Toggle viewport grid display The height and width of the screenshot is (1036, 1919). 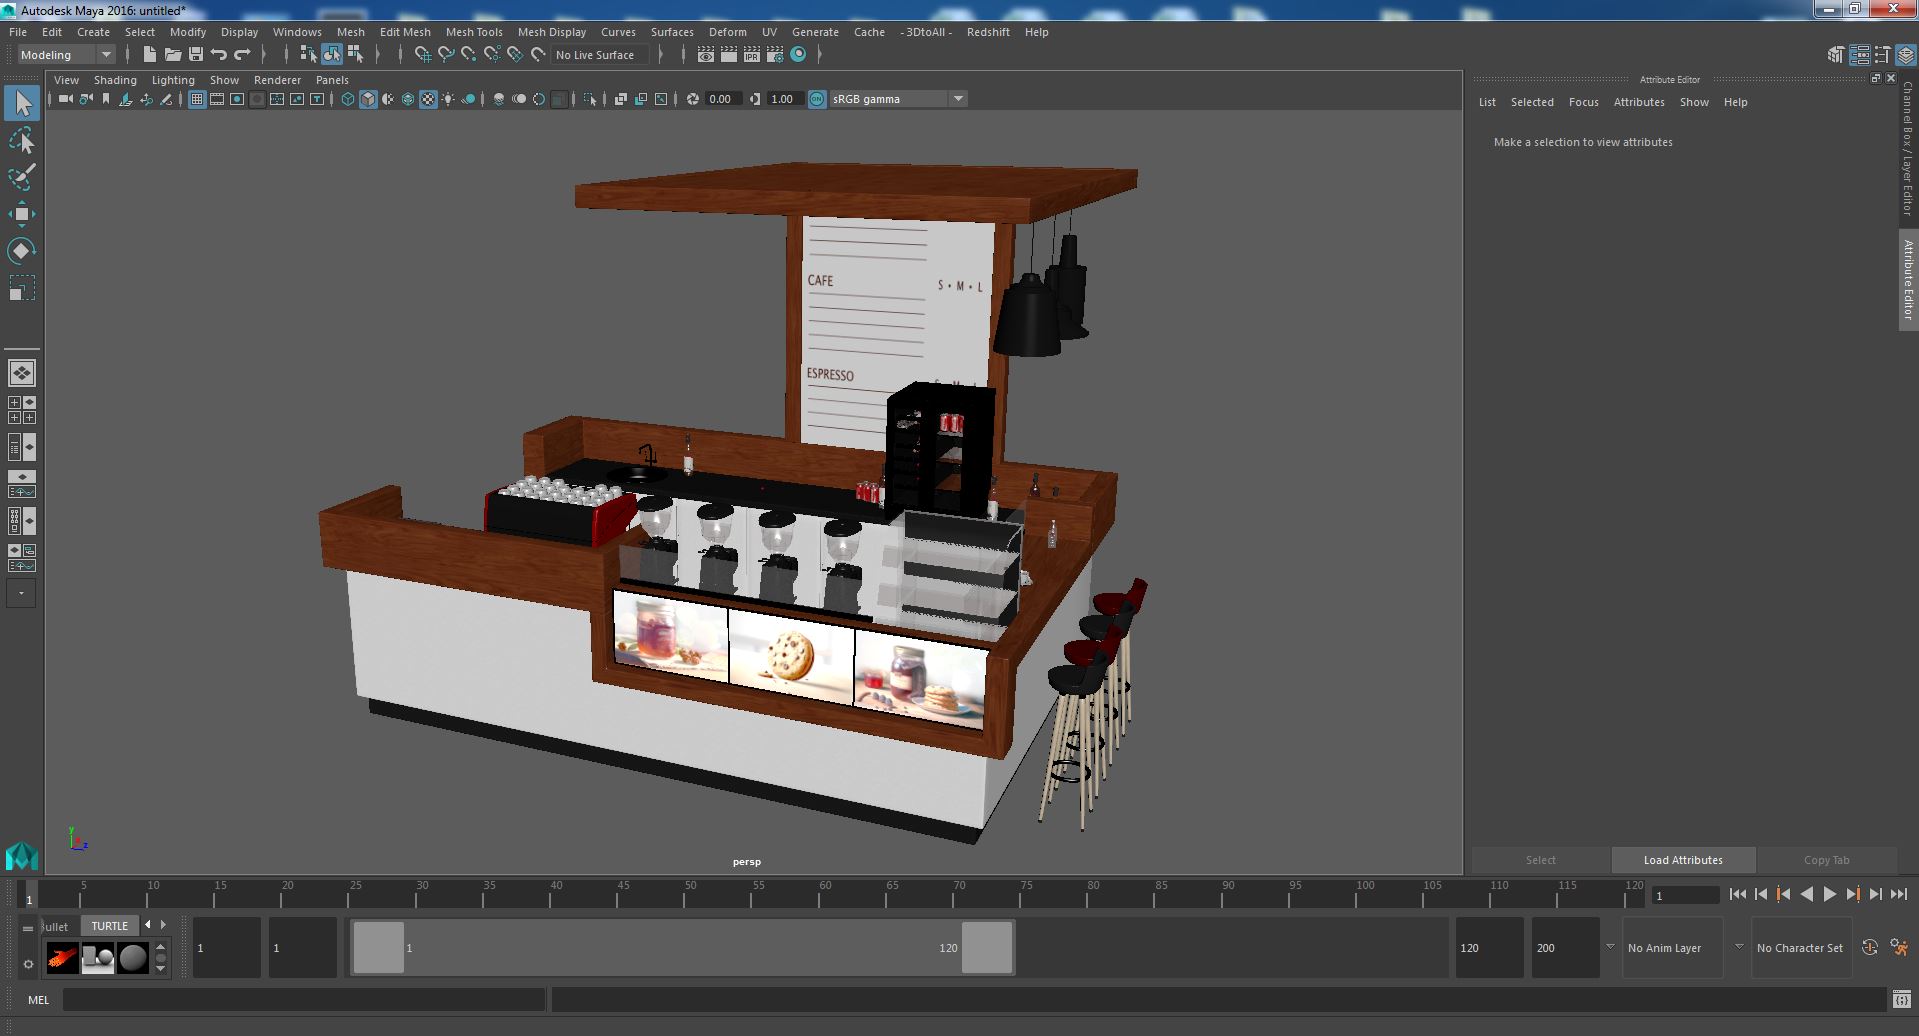pos(197,99)
